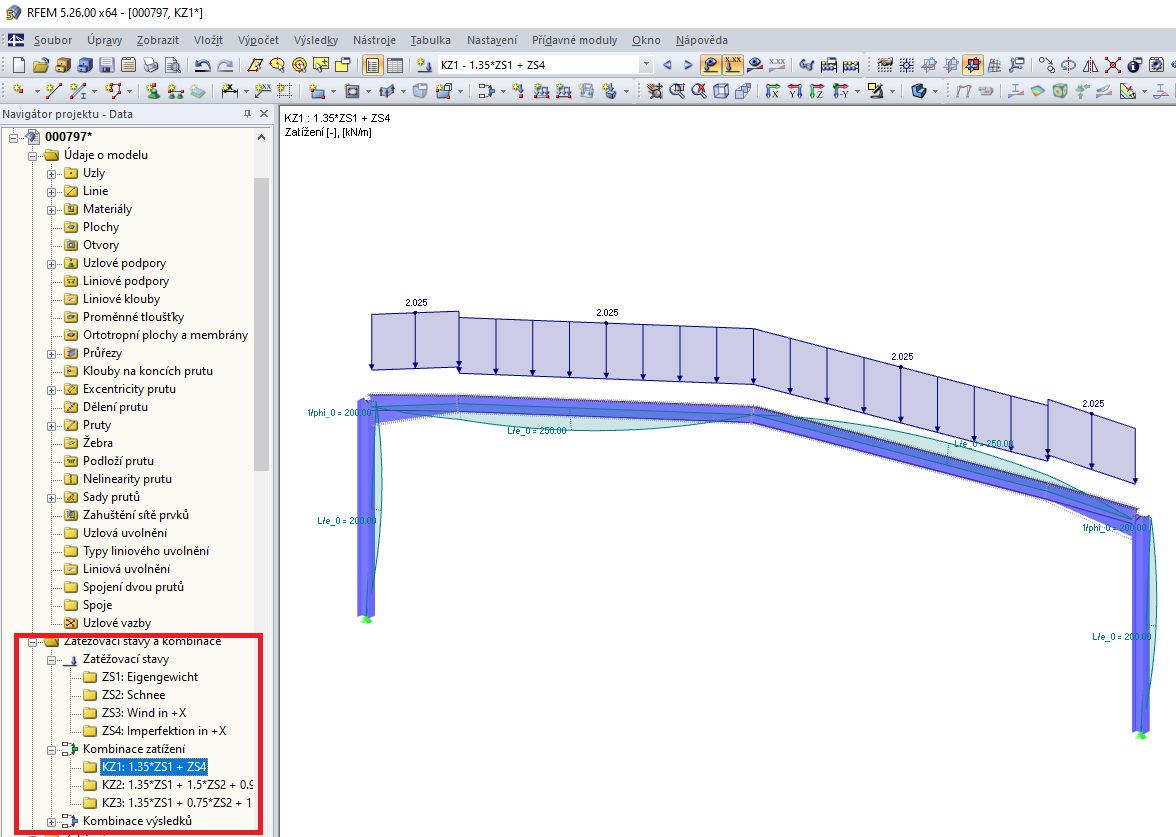The width and height of the screenshot is (1176, 837).
Task: Expand the Pruty tree node
Action: (x=52, y=425)
